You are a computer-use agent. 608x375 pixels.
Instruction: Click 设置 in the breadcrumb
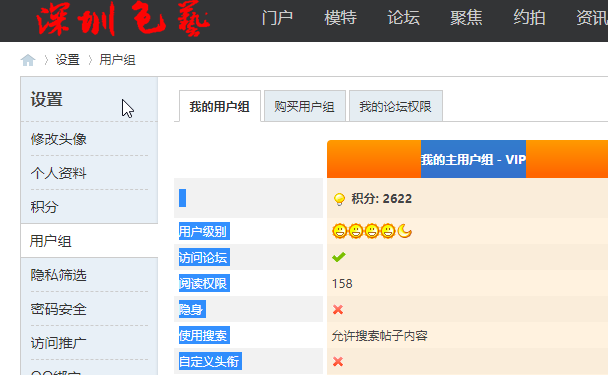pos(67,60)
